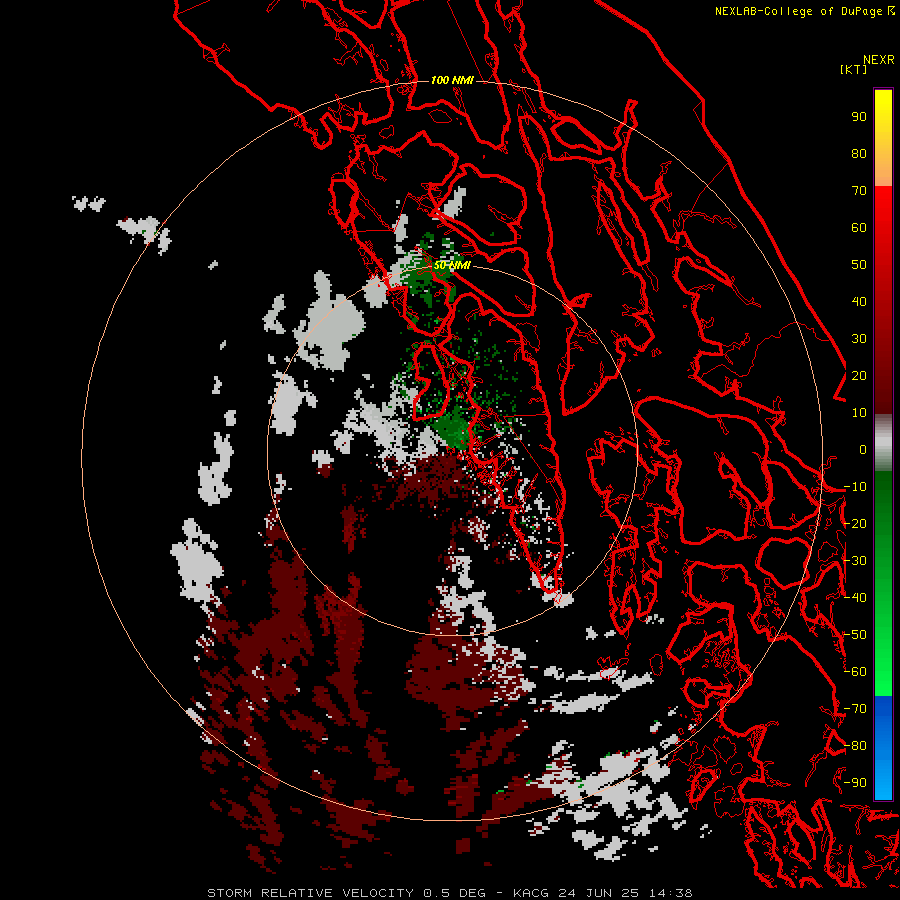Click the -30 scale value
This screenshot has height=900, width=900.
(855, 561)
